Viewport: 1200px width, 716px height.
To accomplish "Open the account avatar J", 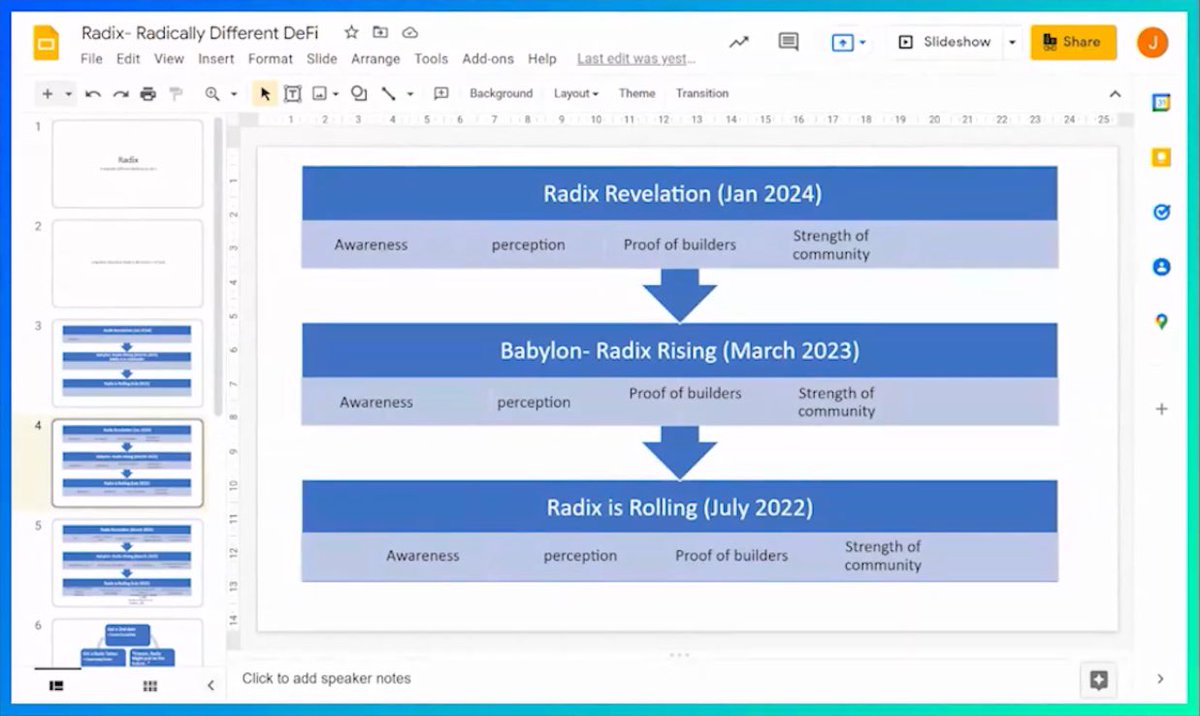I will (x=1152, y=42).
